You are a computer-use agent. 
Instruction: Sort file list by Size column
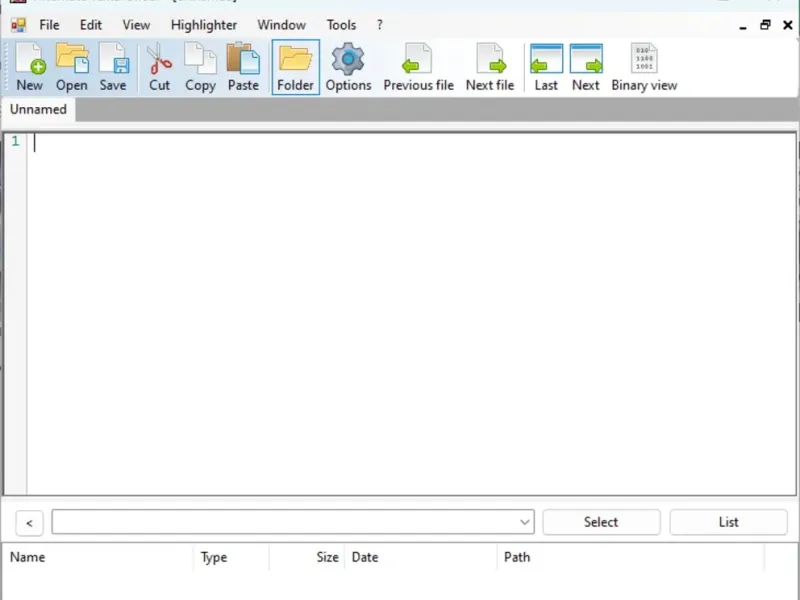[307, 557]
